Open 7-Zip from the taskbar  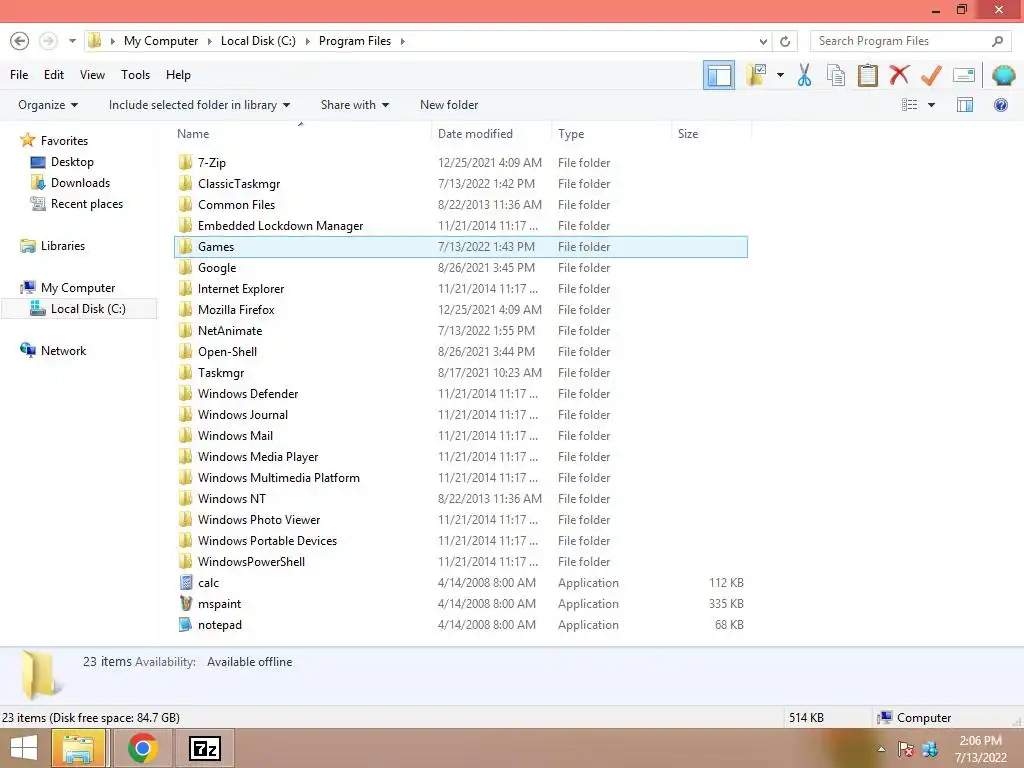pyautogui.click(x=204, y=748)
